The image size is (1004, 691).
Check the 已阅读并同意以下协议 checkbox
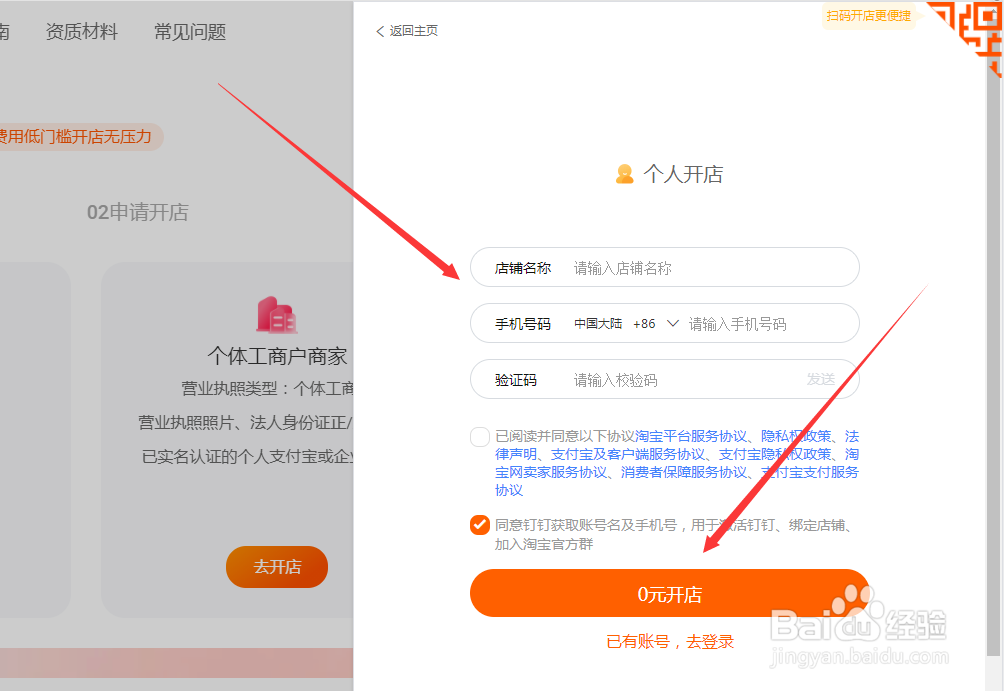click(x=480, y=437)
